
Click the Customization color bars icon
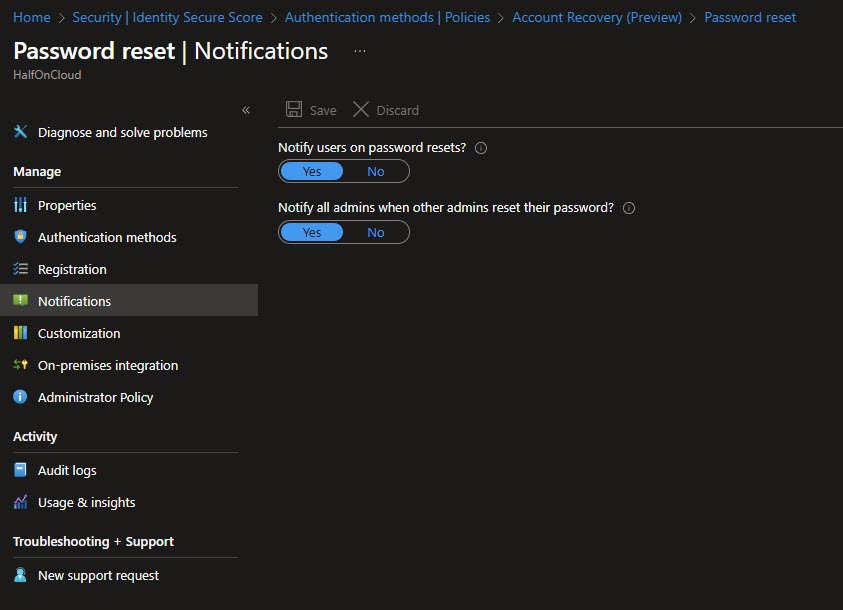pyautogui.click(x=20, y=333)
